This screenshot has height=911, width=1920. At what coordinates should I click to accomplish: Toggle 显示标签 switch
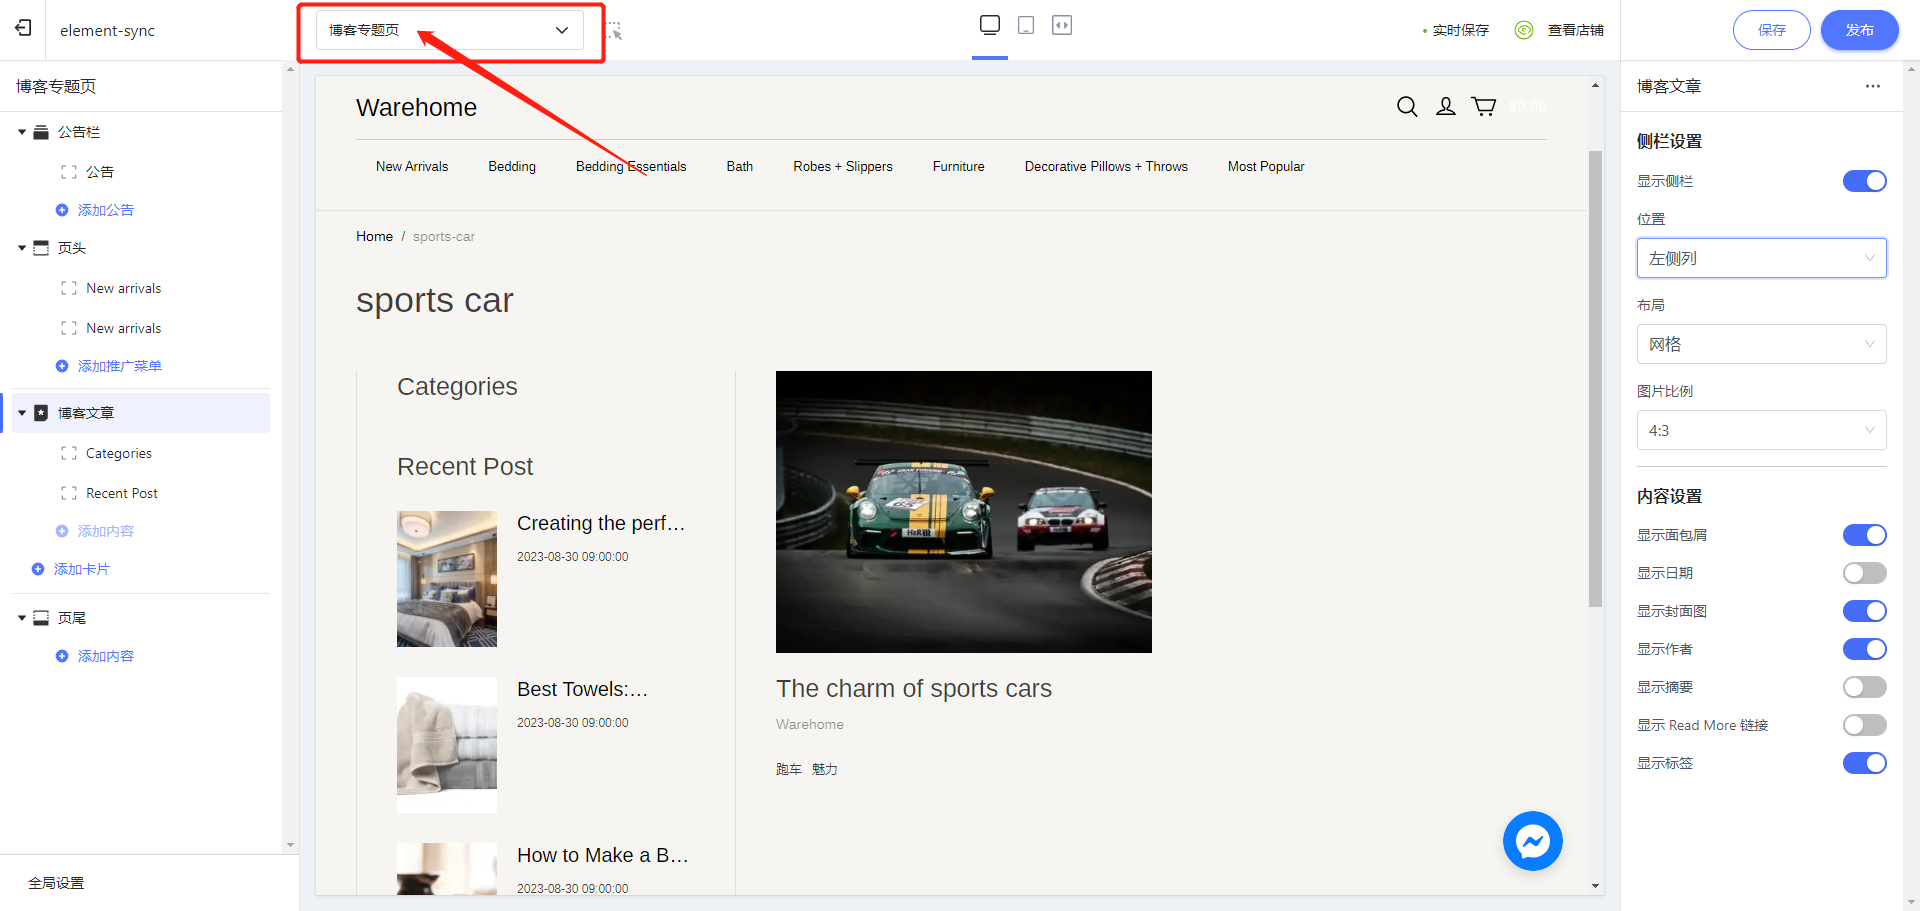click(1864, 763)
